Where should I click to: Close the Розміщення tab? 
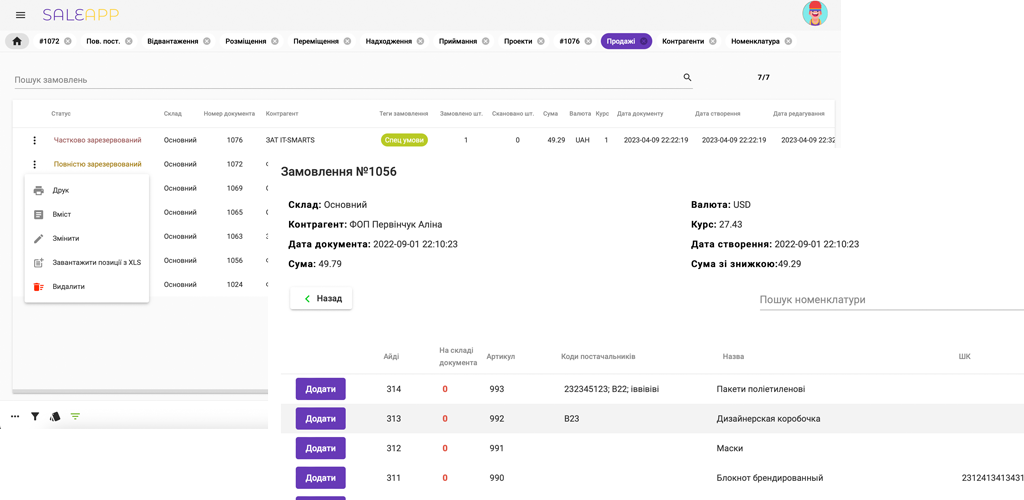[274, 41]
